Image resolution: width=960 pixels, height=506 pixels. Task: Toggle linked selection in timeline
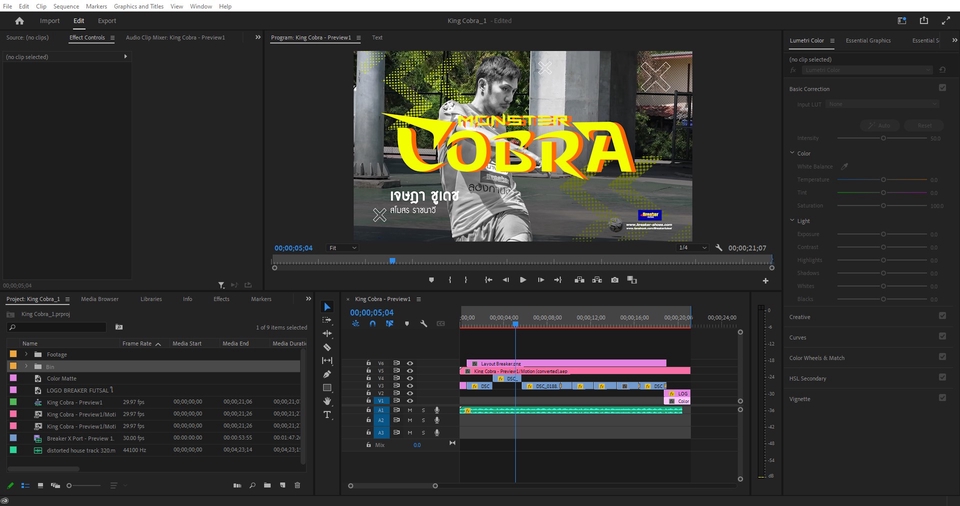[x=389, y=323]
